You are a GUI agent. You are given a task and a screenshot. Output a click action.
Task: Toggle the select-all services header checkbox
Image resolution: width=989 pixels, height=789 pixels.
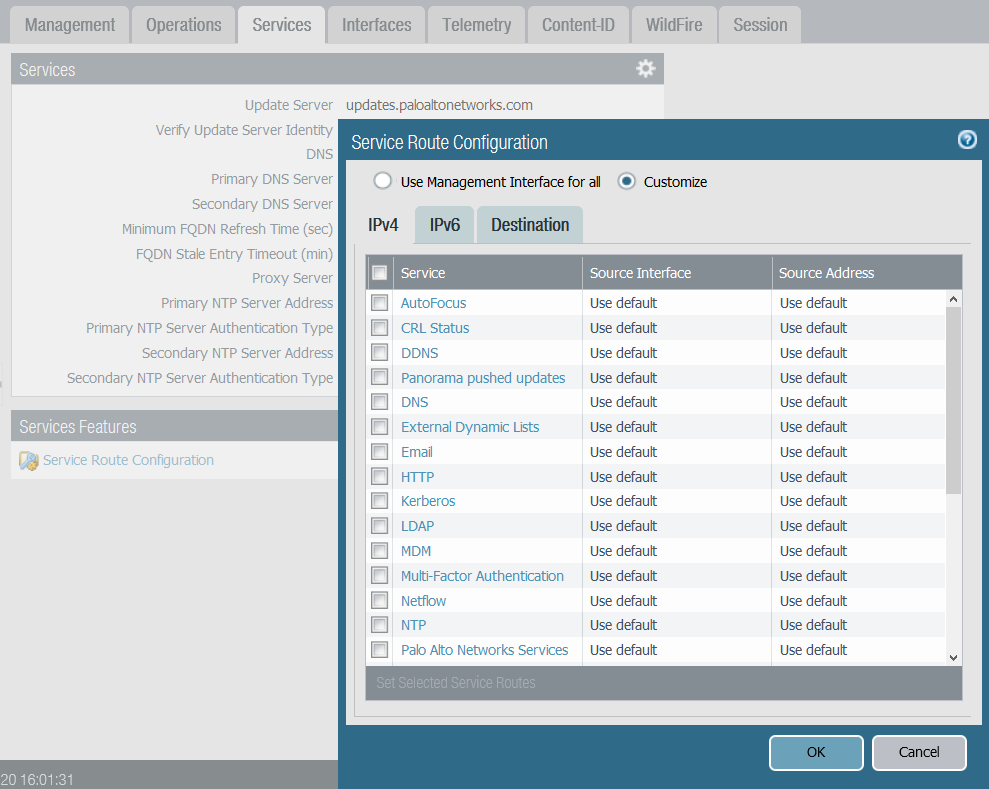(379, 272)
